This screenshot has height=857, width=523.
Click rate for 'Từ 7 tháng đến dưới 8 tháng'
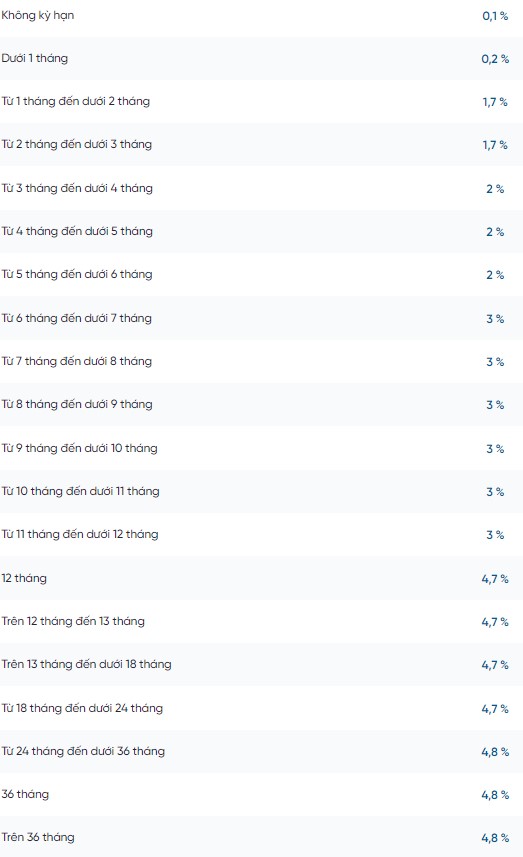pos(495,362)
